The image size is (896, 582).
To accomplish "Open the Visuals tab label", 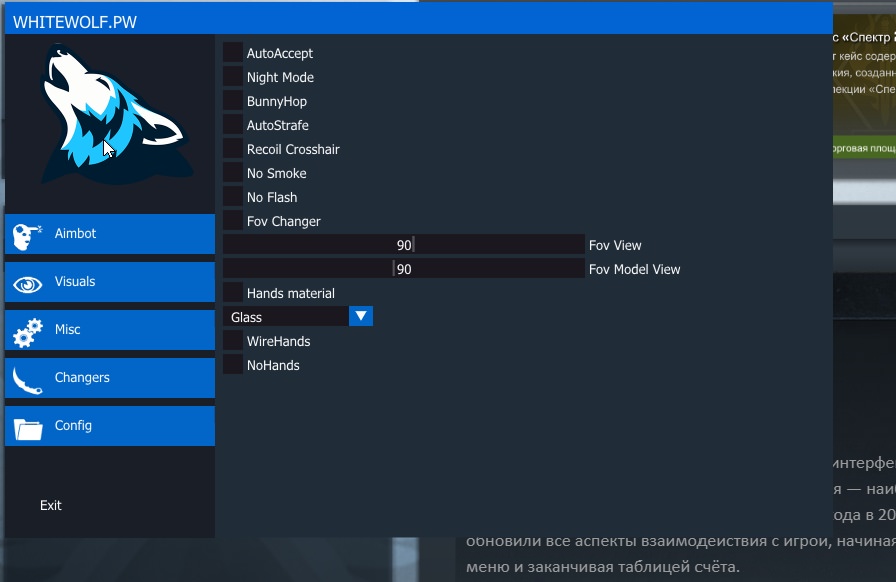I will (x=75, y=281).
